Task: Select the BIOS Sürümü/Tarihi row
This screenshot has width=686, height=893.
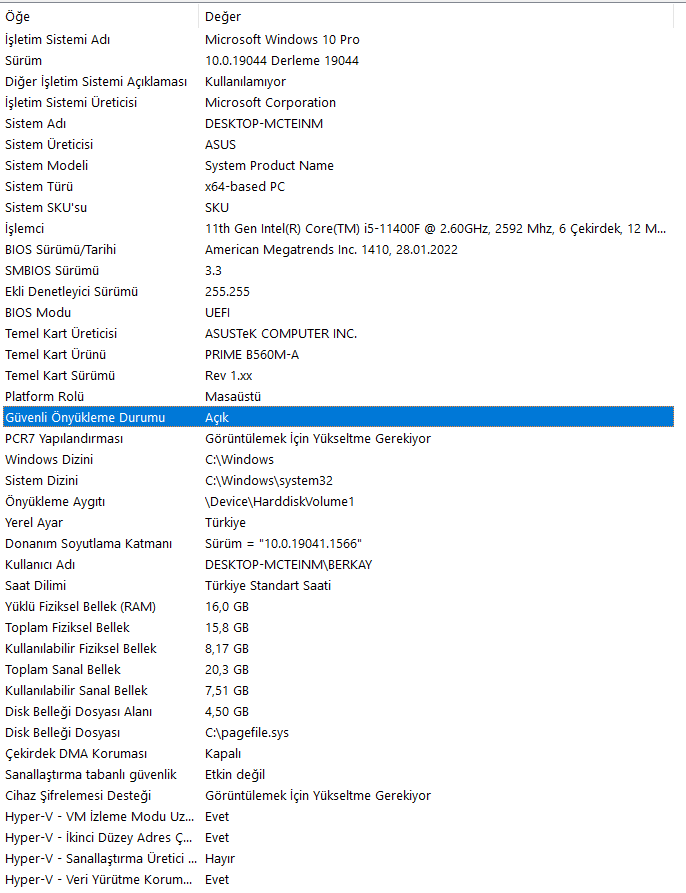Action: pos(338,249)
